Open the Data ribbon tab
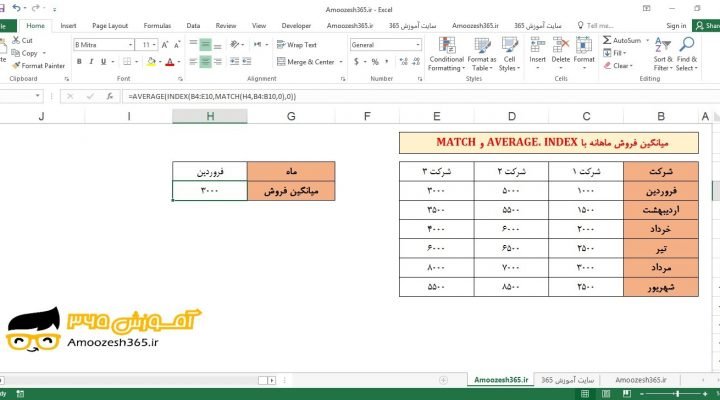This screenshot has height=400, width=720. 193,26
